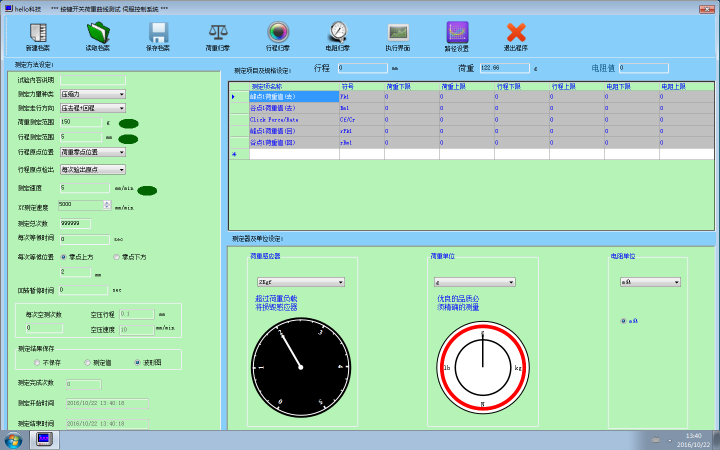
Task: Select 零点下方 radio option
Action: point(118,257)
